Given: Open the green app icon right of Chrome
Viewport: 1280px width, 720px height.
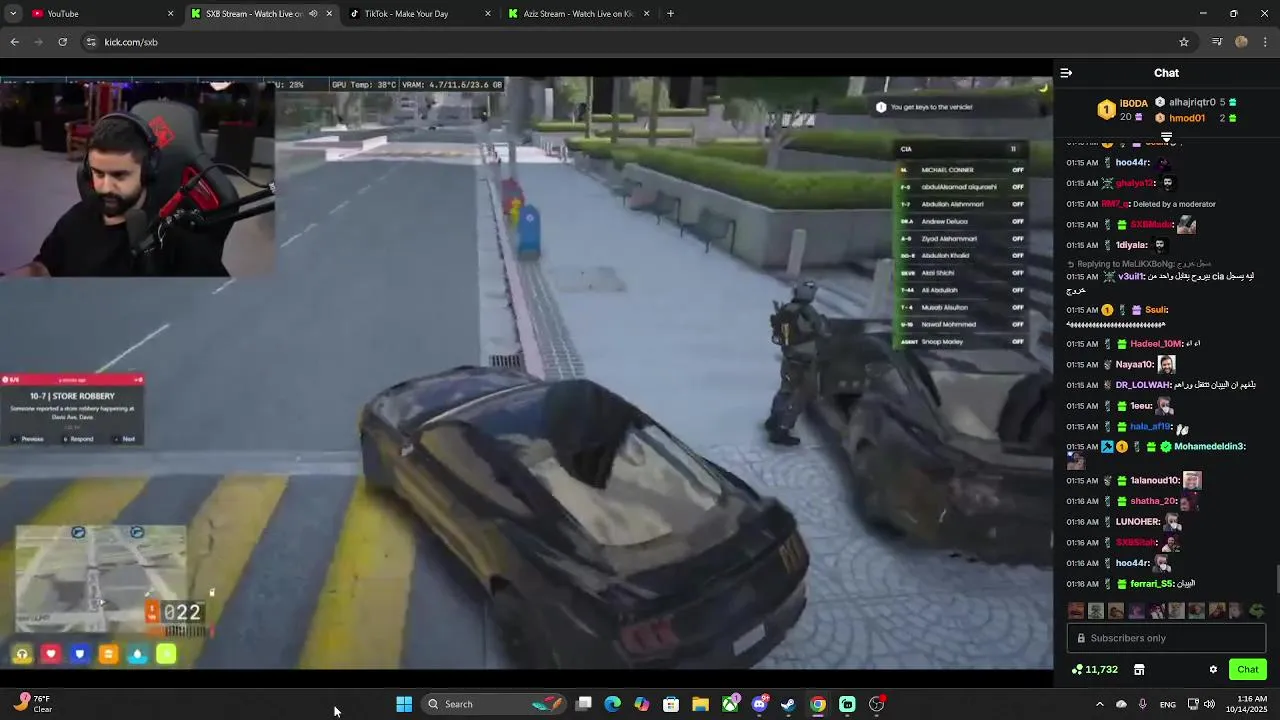Looking at the screenshot, I should 847,704.
